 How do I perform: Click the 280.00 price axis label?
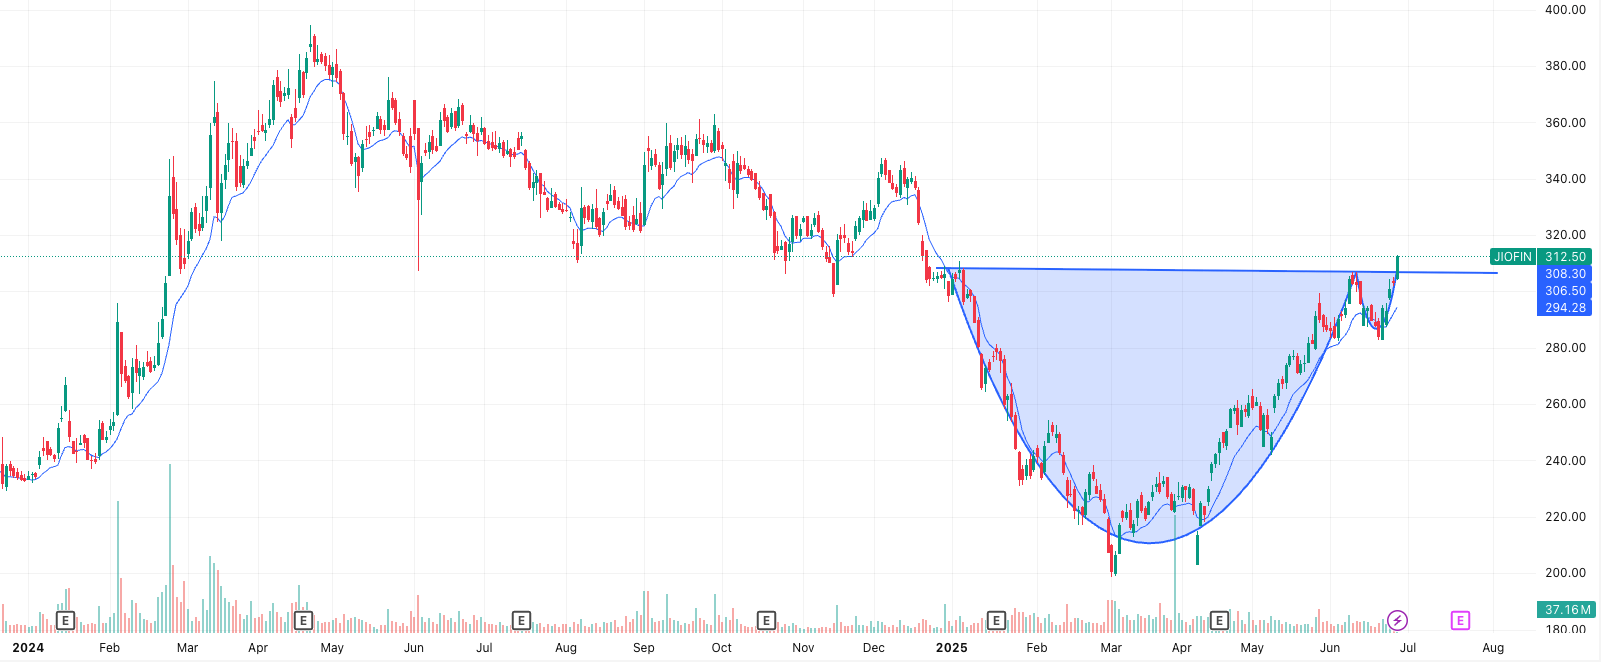pyautogui.click(x=1565, y=348)
